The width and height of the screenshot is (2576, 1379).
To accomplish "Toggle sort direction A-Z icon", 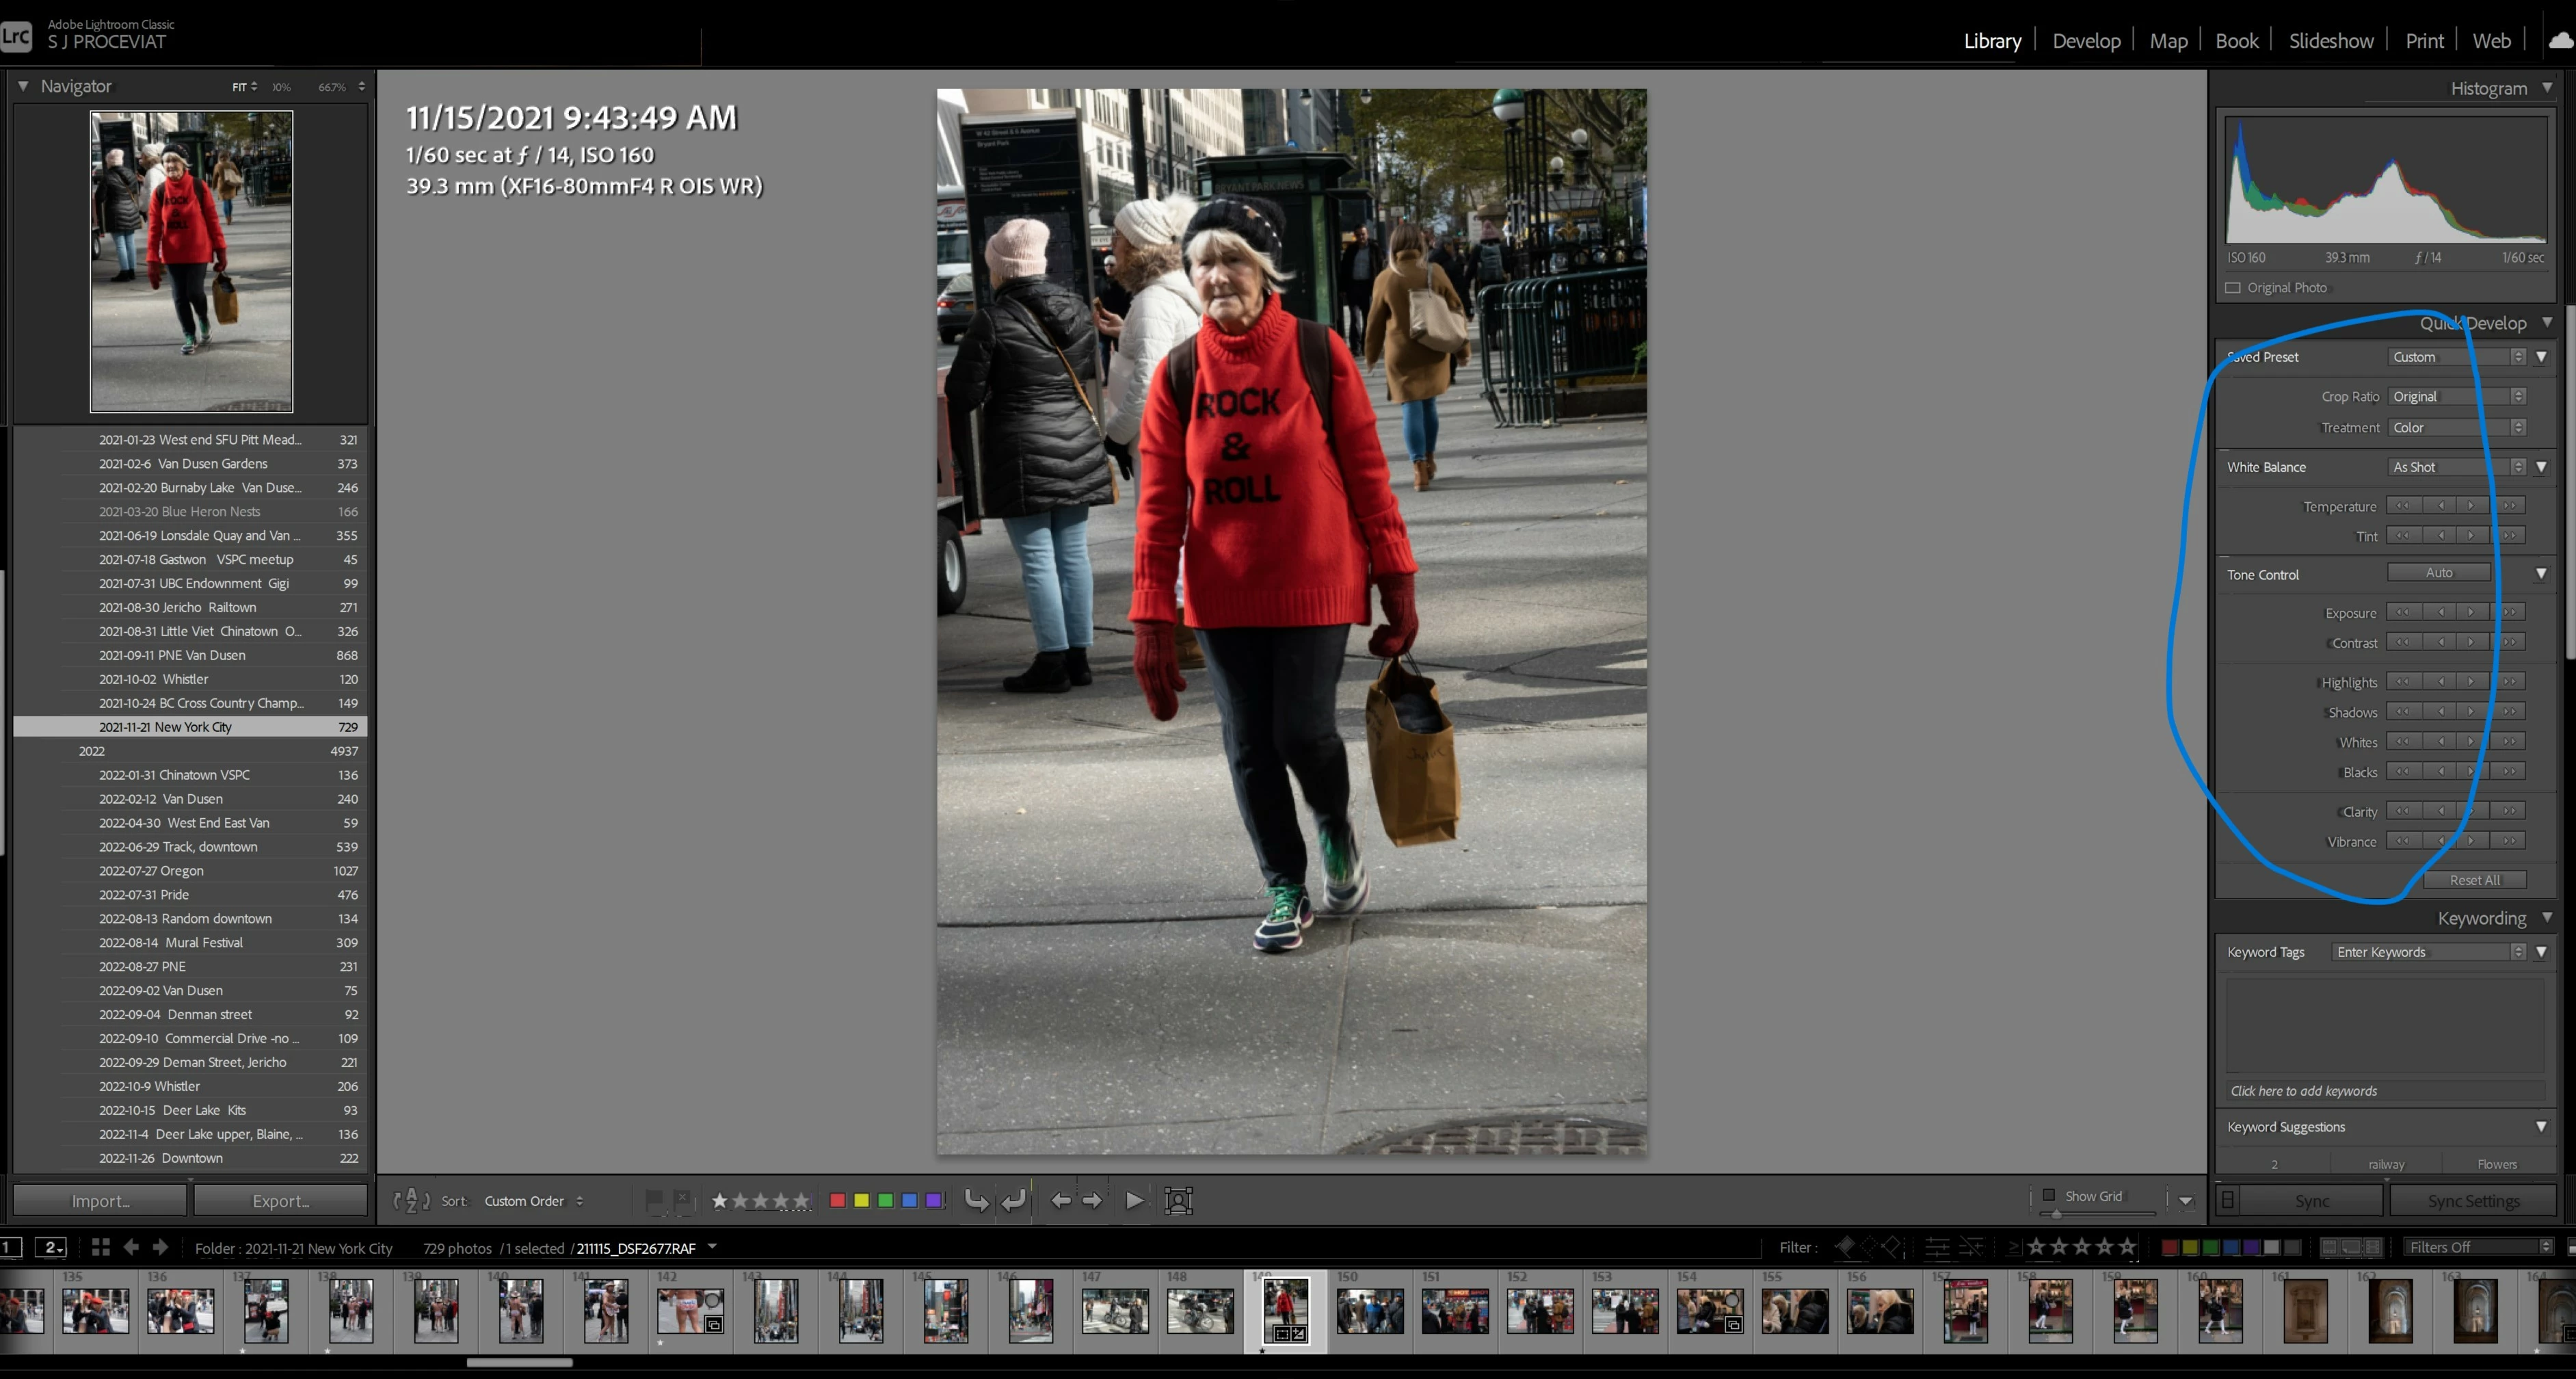I will 411,1201.
